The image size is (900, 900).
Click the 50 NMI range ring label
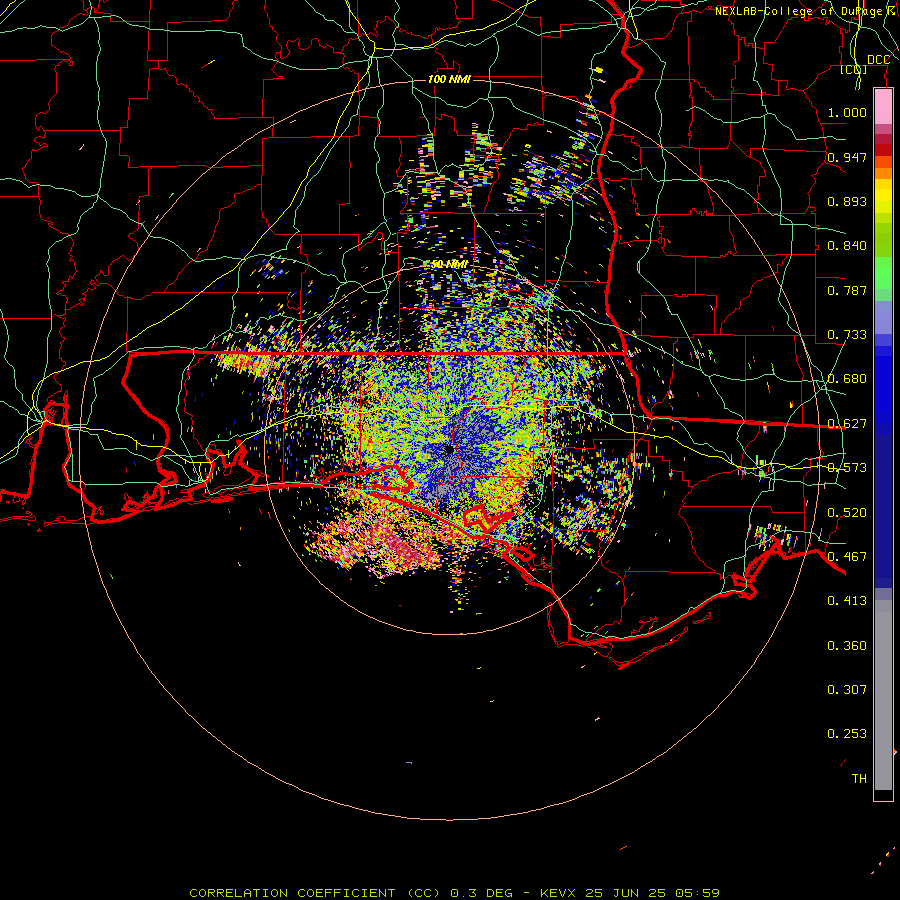click(449, 264)
